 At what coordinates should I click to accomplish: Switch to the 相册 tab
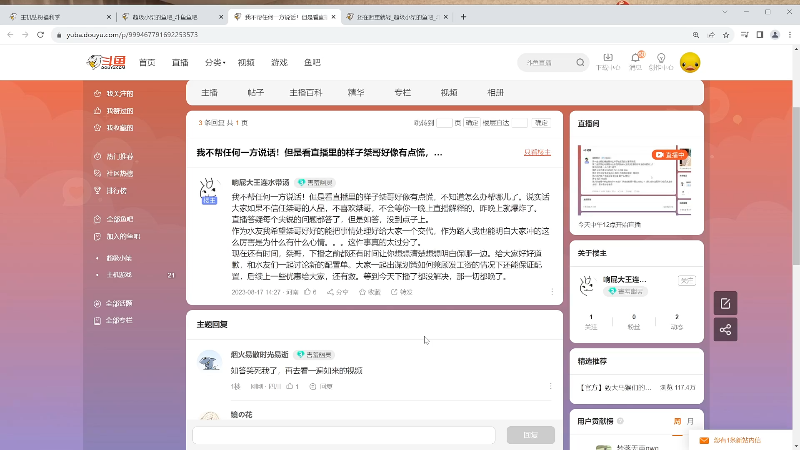495,92
